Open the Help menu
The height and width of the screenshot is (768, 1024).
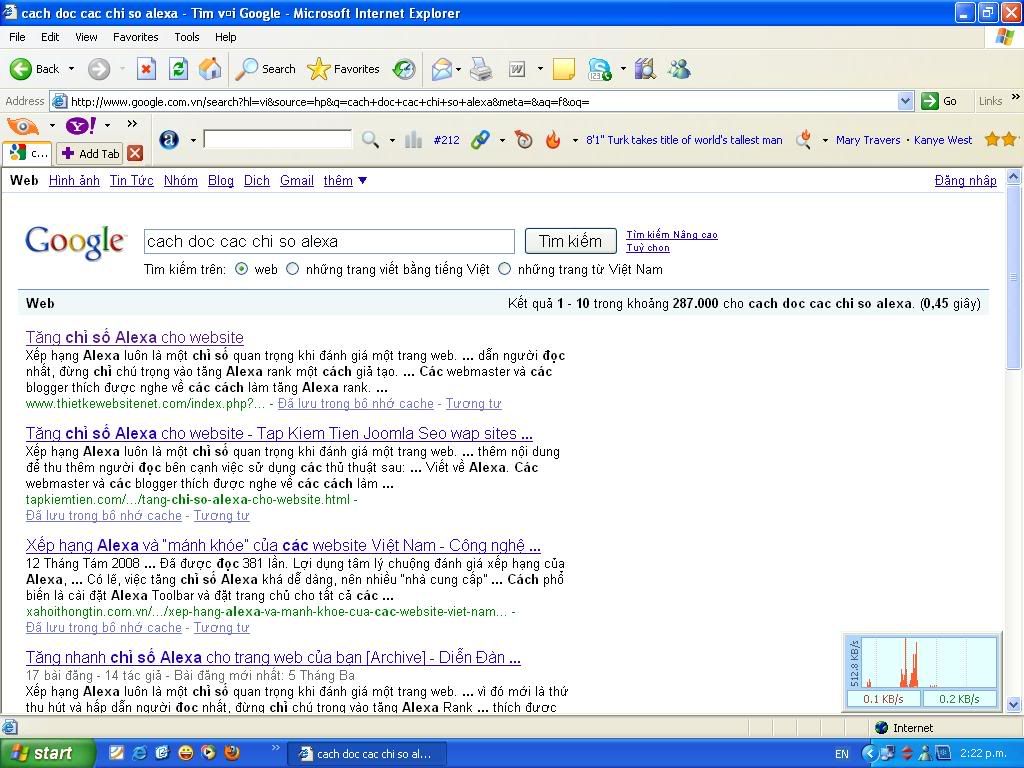[225, 37]
